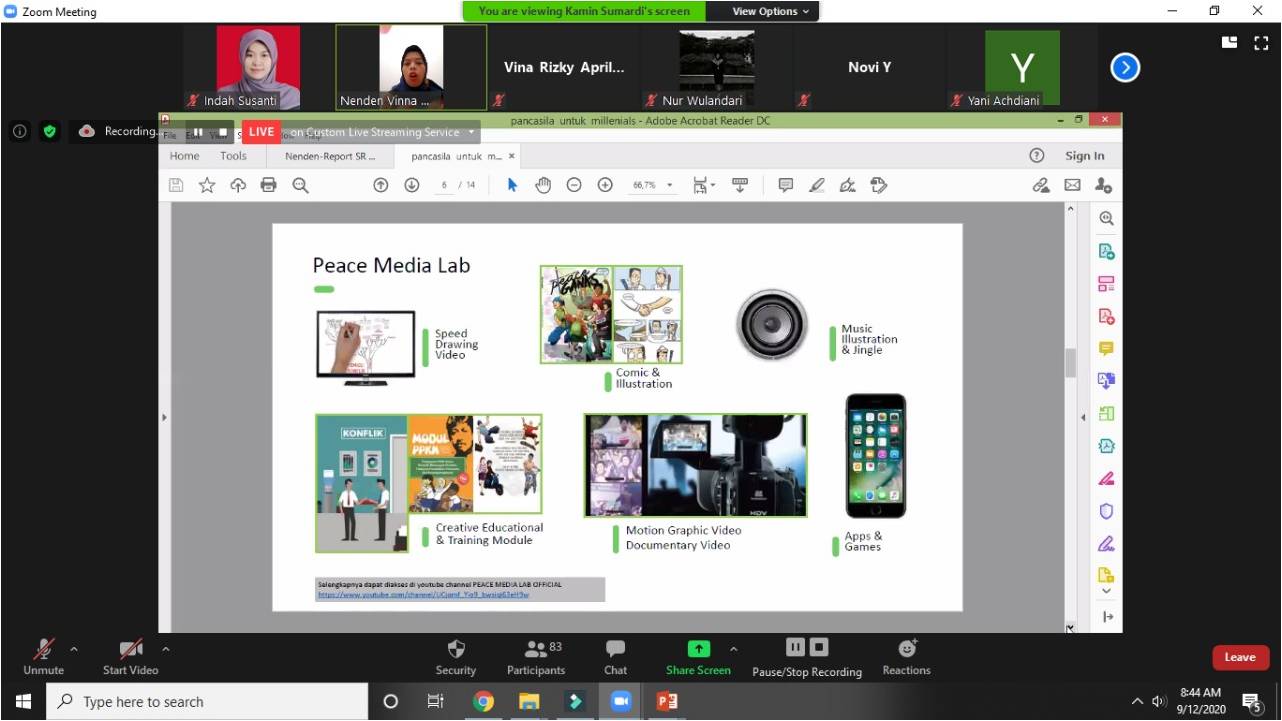The image size is (1282, 721).
Task: Switch to Nenden-Report SR document tab
Action: (330, 156)
